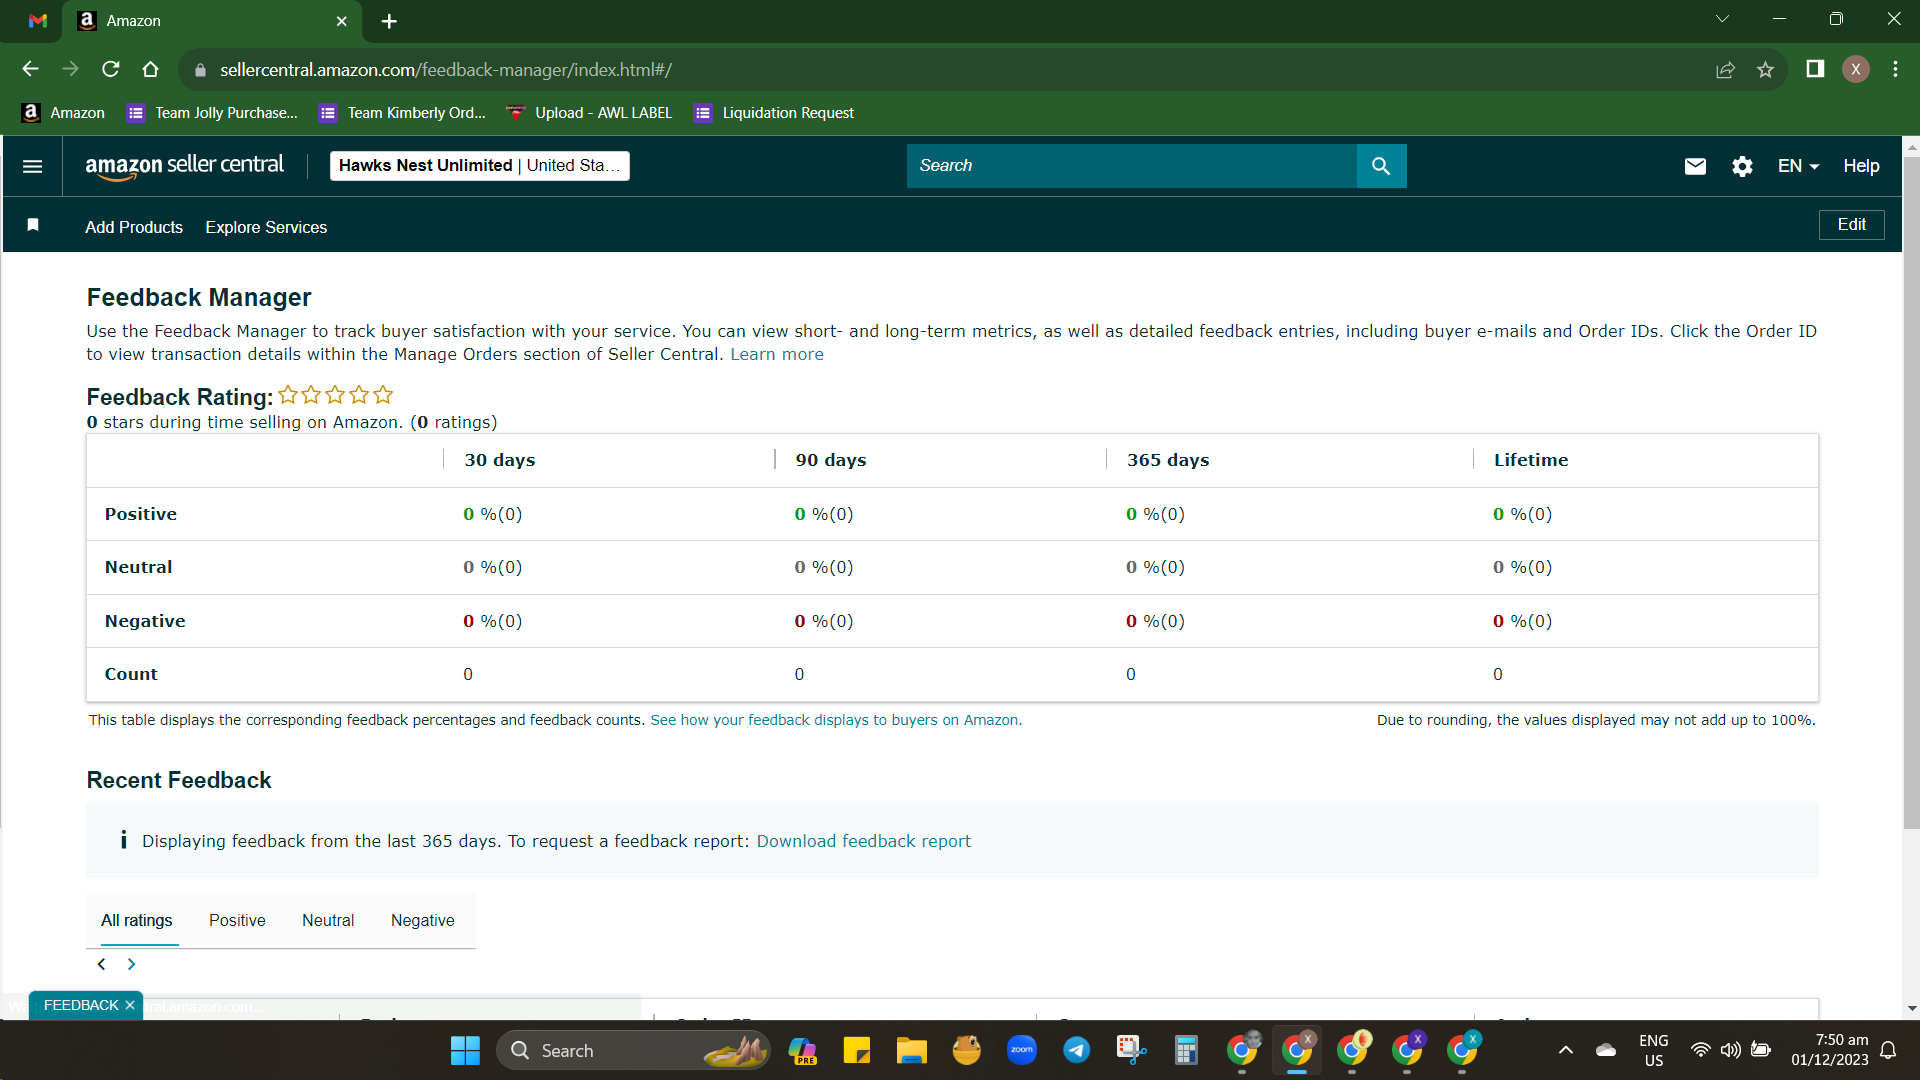Click the Amazon Seller Central logo

pyautogui.click(x=184, y=166)
